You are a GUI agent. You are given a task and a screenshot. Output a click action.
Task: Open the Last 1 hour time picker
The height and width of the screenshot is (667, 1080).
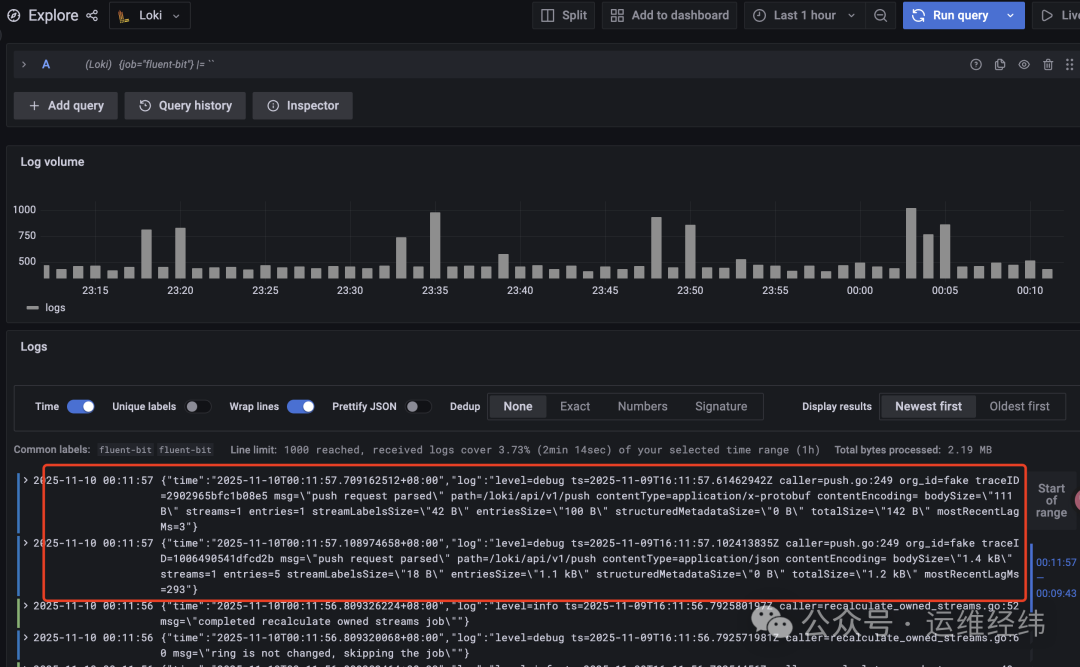(x=800, y=15)
